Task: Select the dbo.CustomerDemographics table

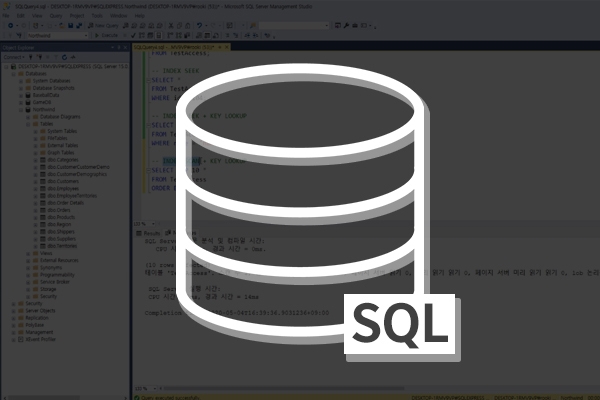Action: [x=77, y=174]
